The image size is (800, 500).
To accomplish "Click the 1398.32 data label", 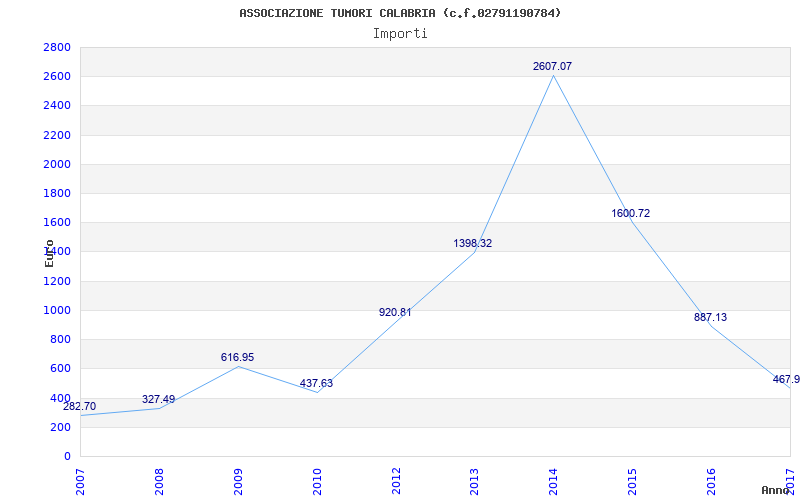I will 472,243.
